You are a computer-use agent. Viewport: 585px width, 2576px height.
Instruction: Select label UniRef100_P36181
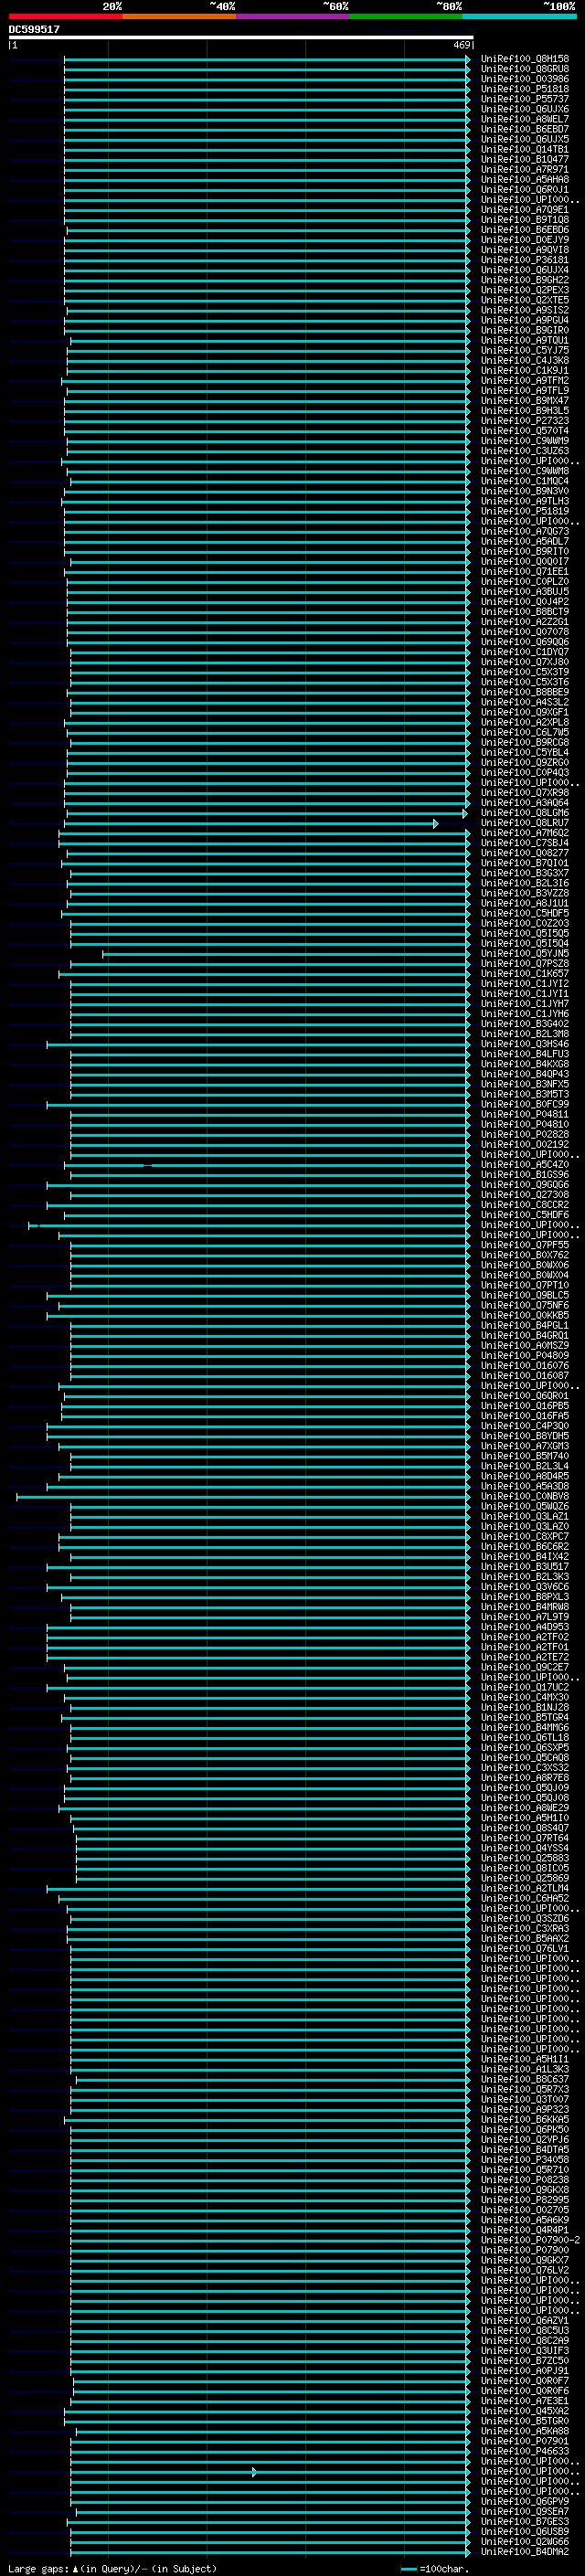(x=524, y=260)
